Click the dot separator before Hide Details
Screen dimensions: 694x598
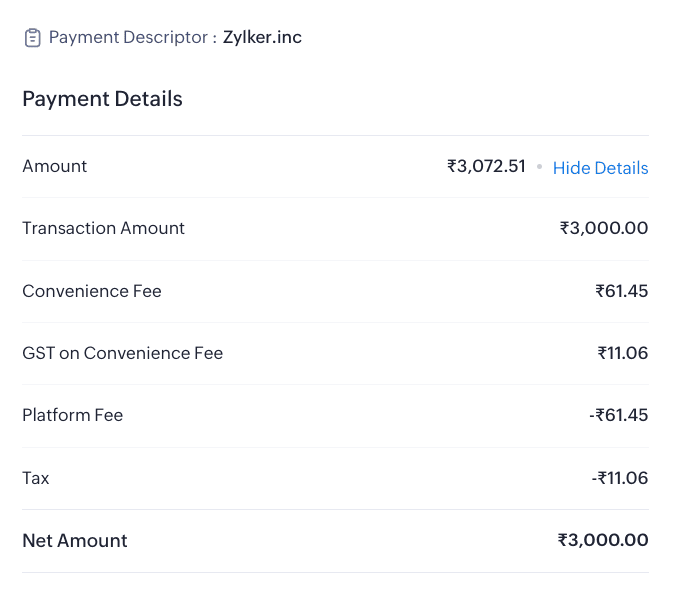539,167
